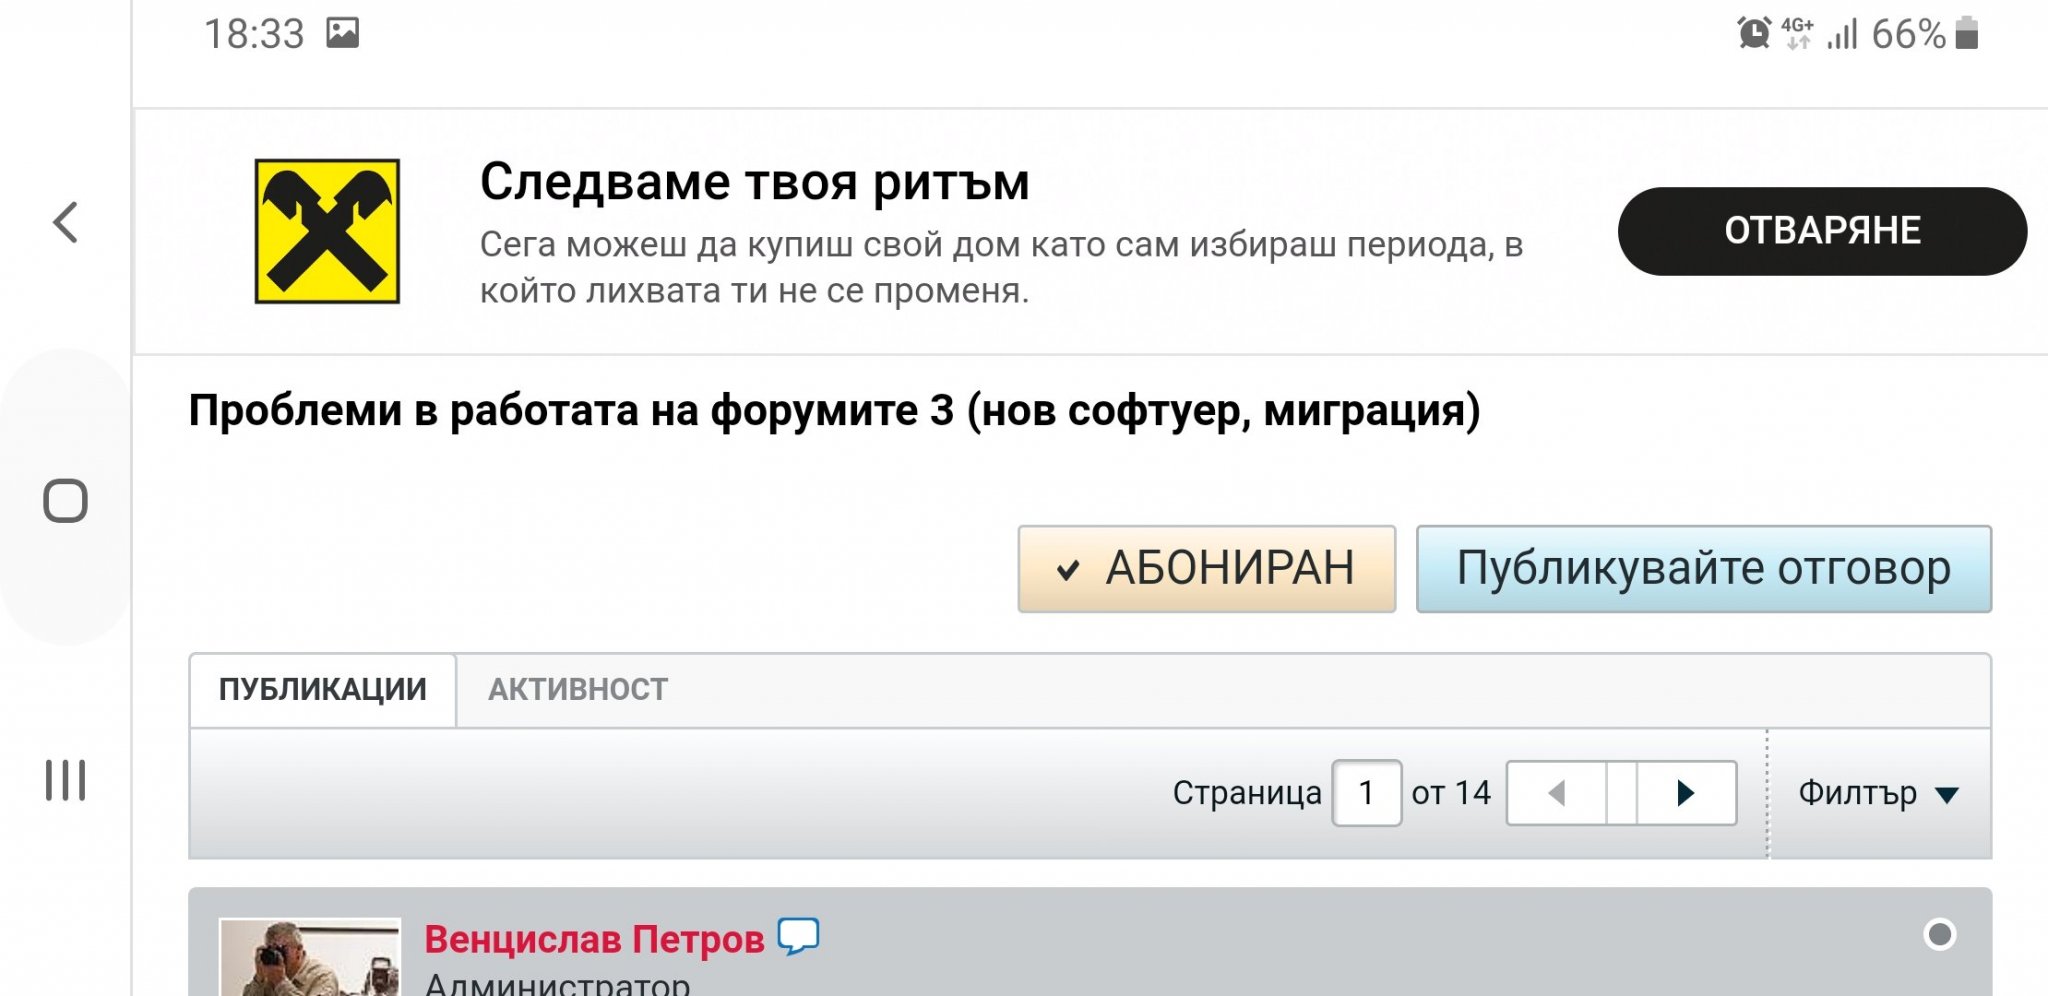Switch to the АКТИВНОСТ tab
2048x996 pixels.
(x=577, y=690)
